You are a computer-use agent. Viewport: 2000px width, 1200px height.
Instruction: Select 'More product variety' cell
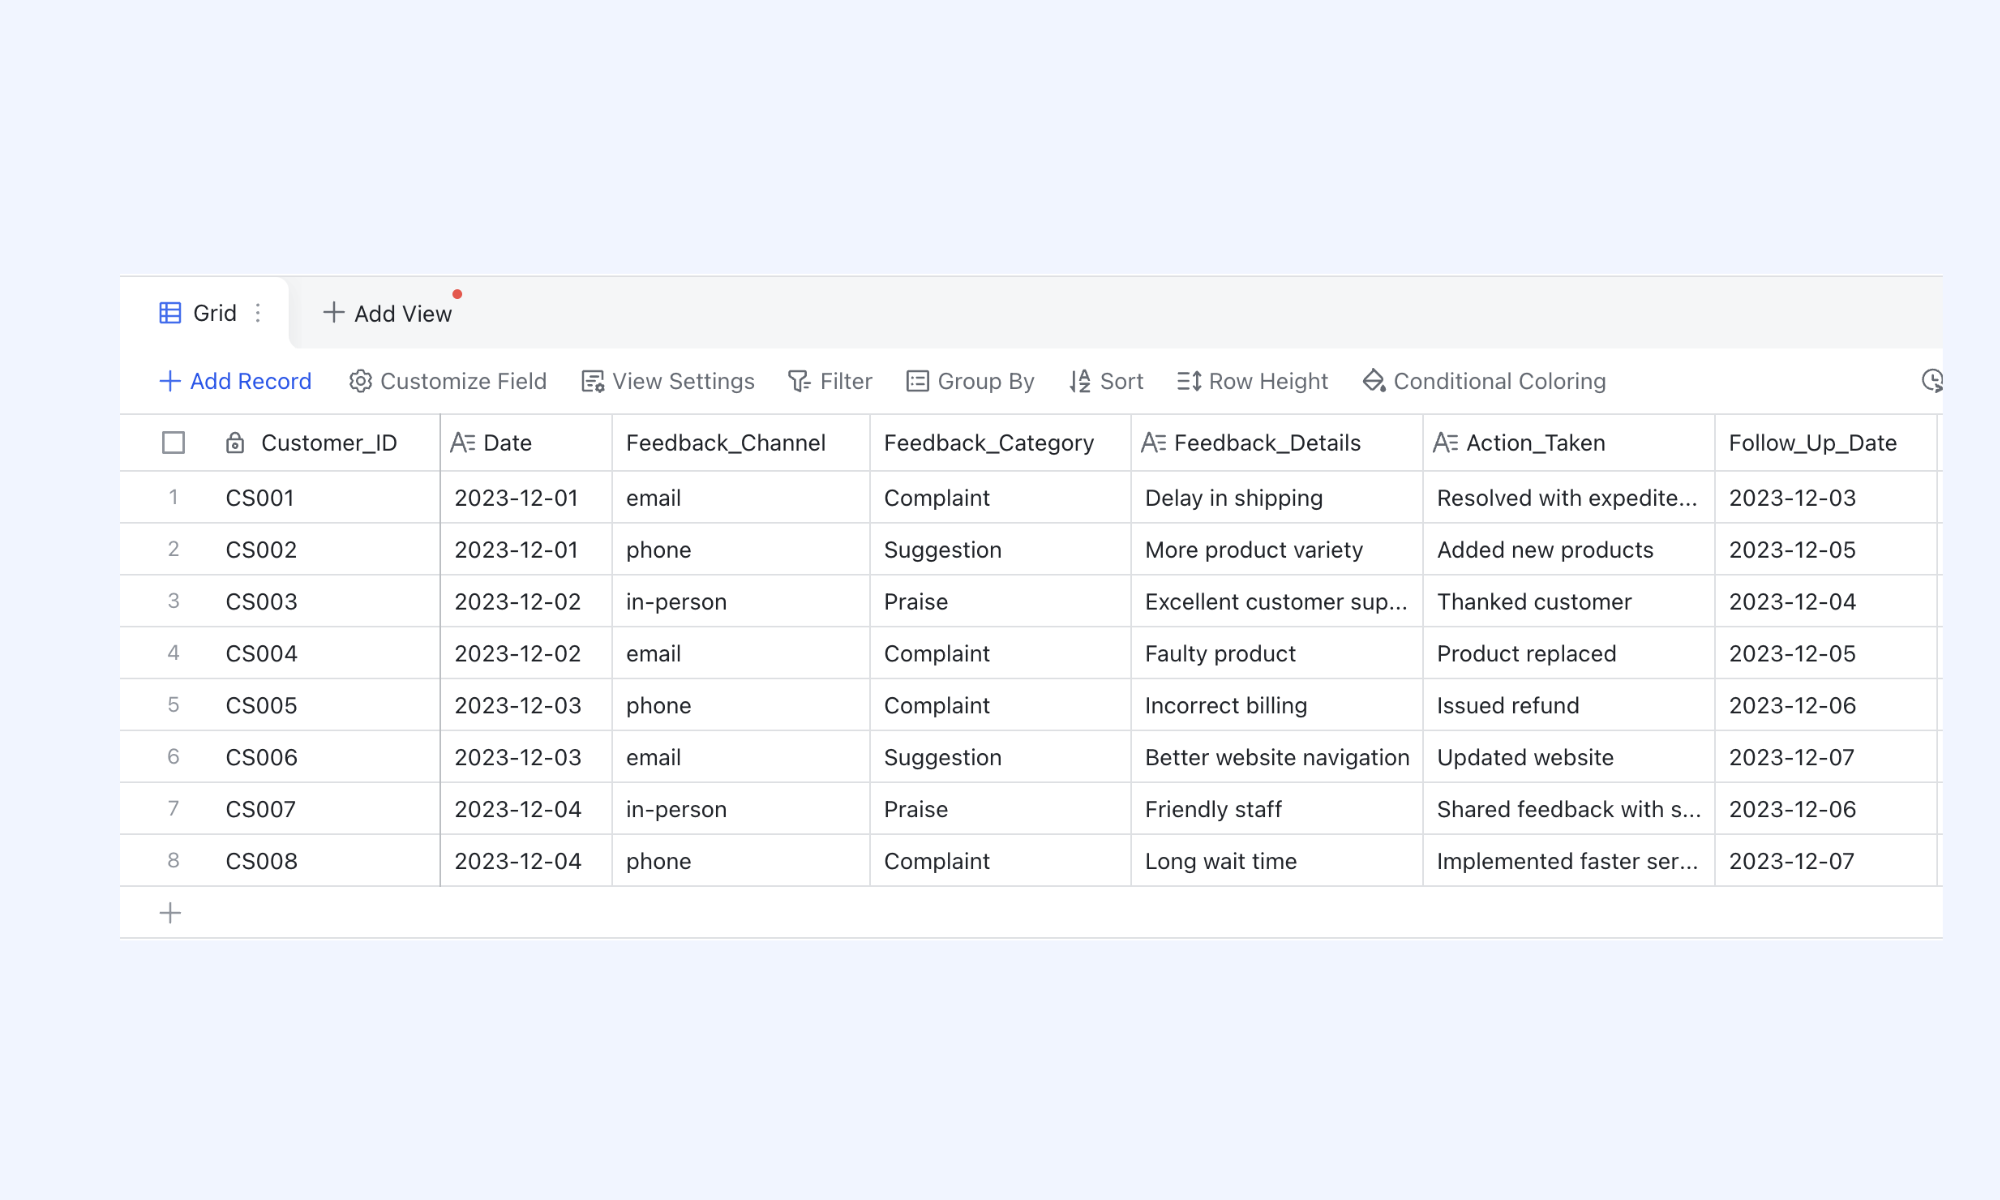tap(1277, 549)
